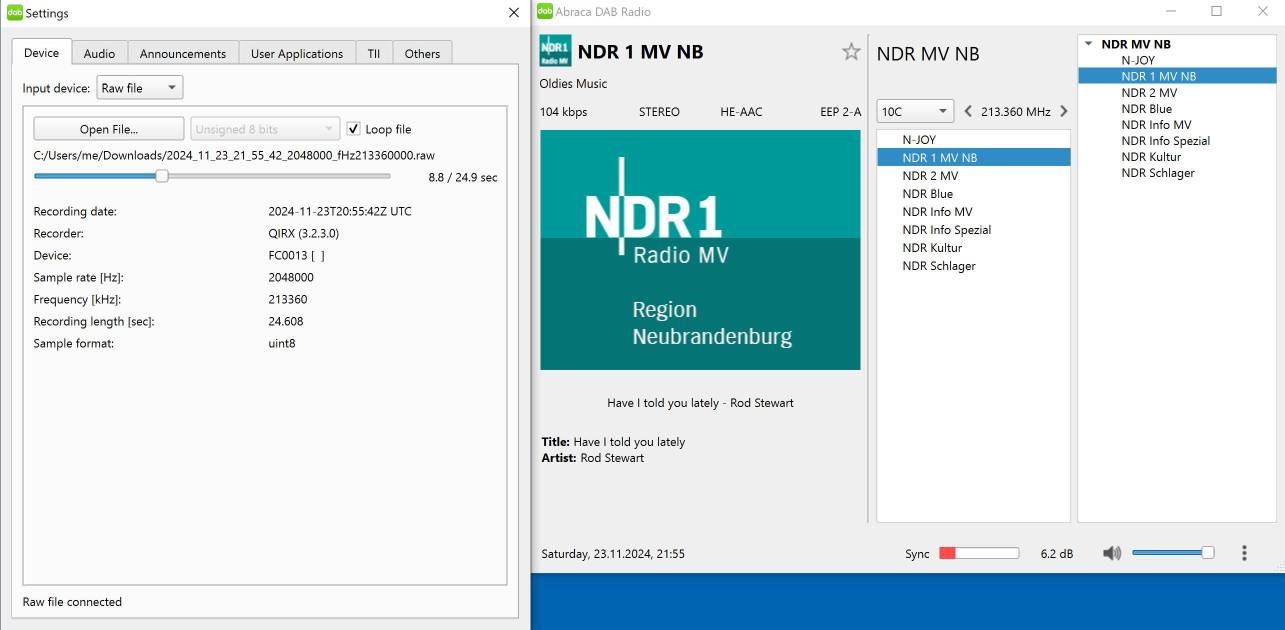This screenshot has height=630, width=1285.
Task: Adjust the volume slider
Action: pos(1207,553)
